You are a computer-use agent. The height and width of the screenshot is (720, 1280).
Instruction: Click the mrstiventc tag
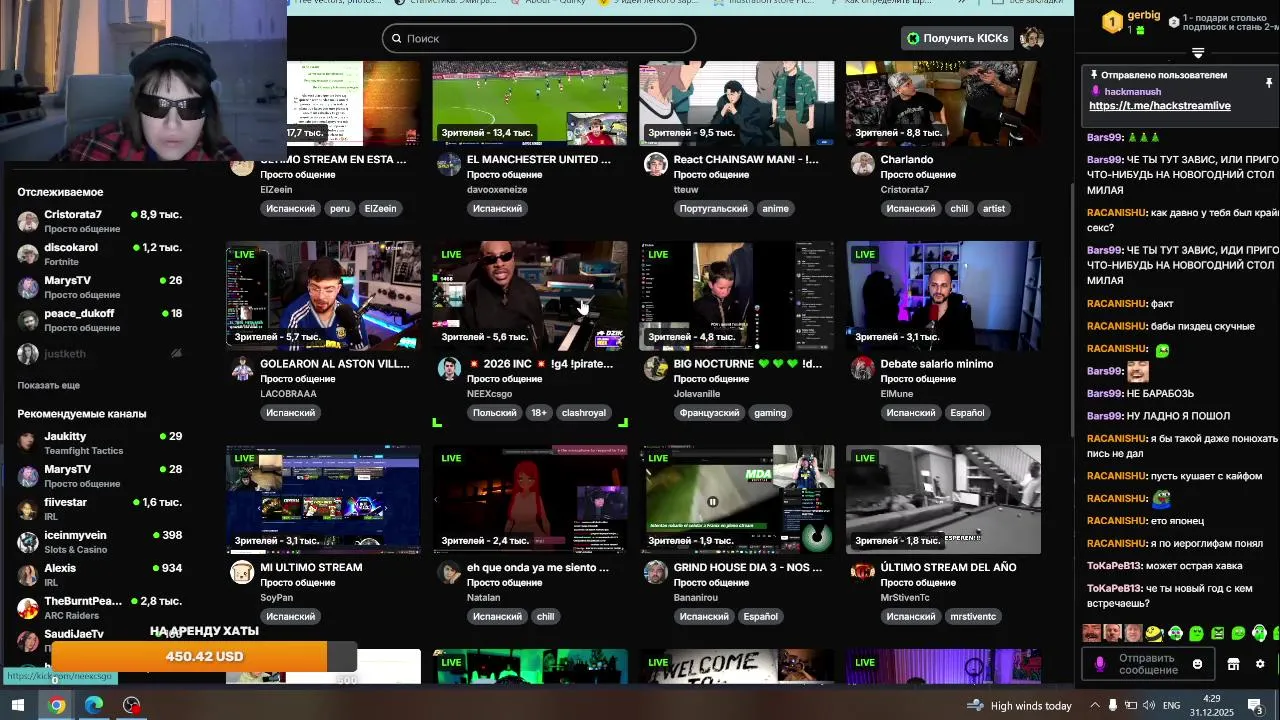click(973, 616)
